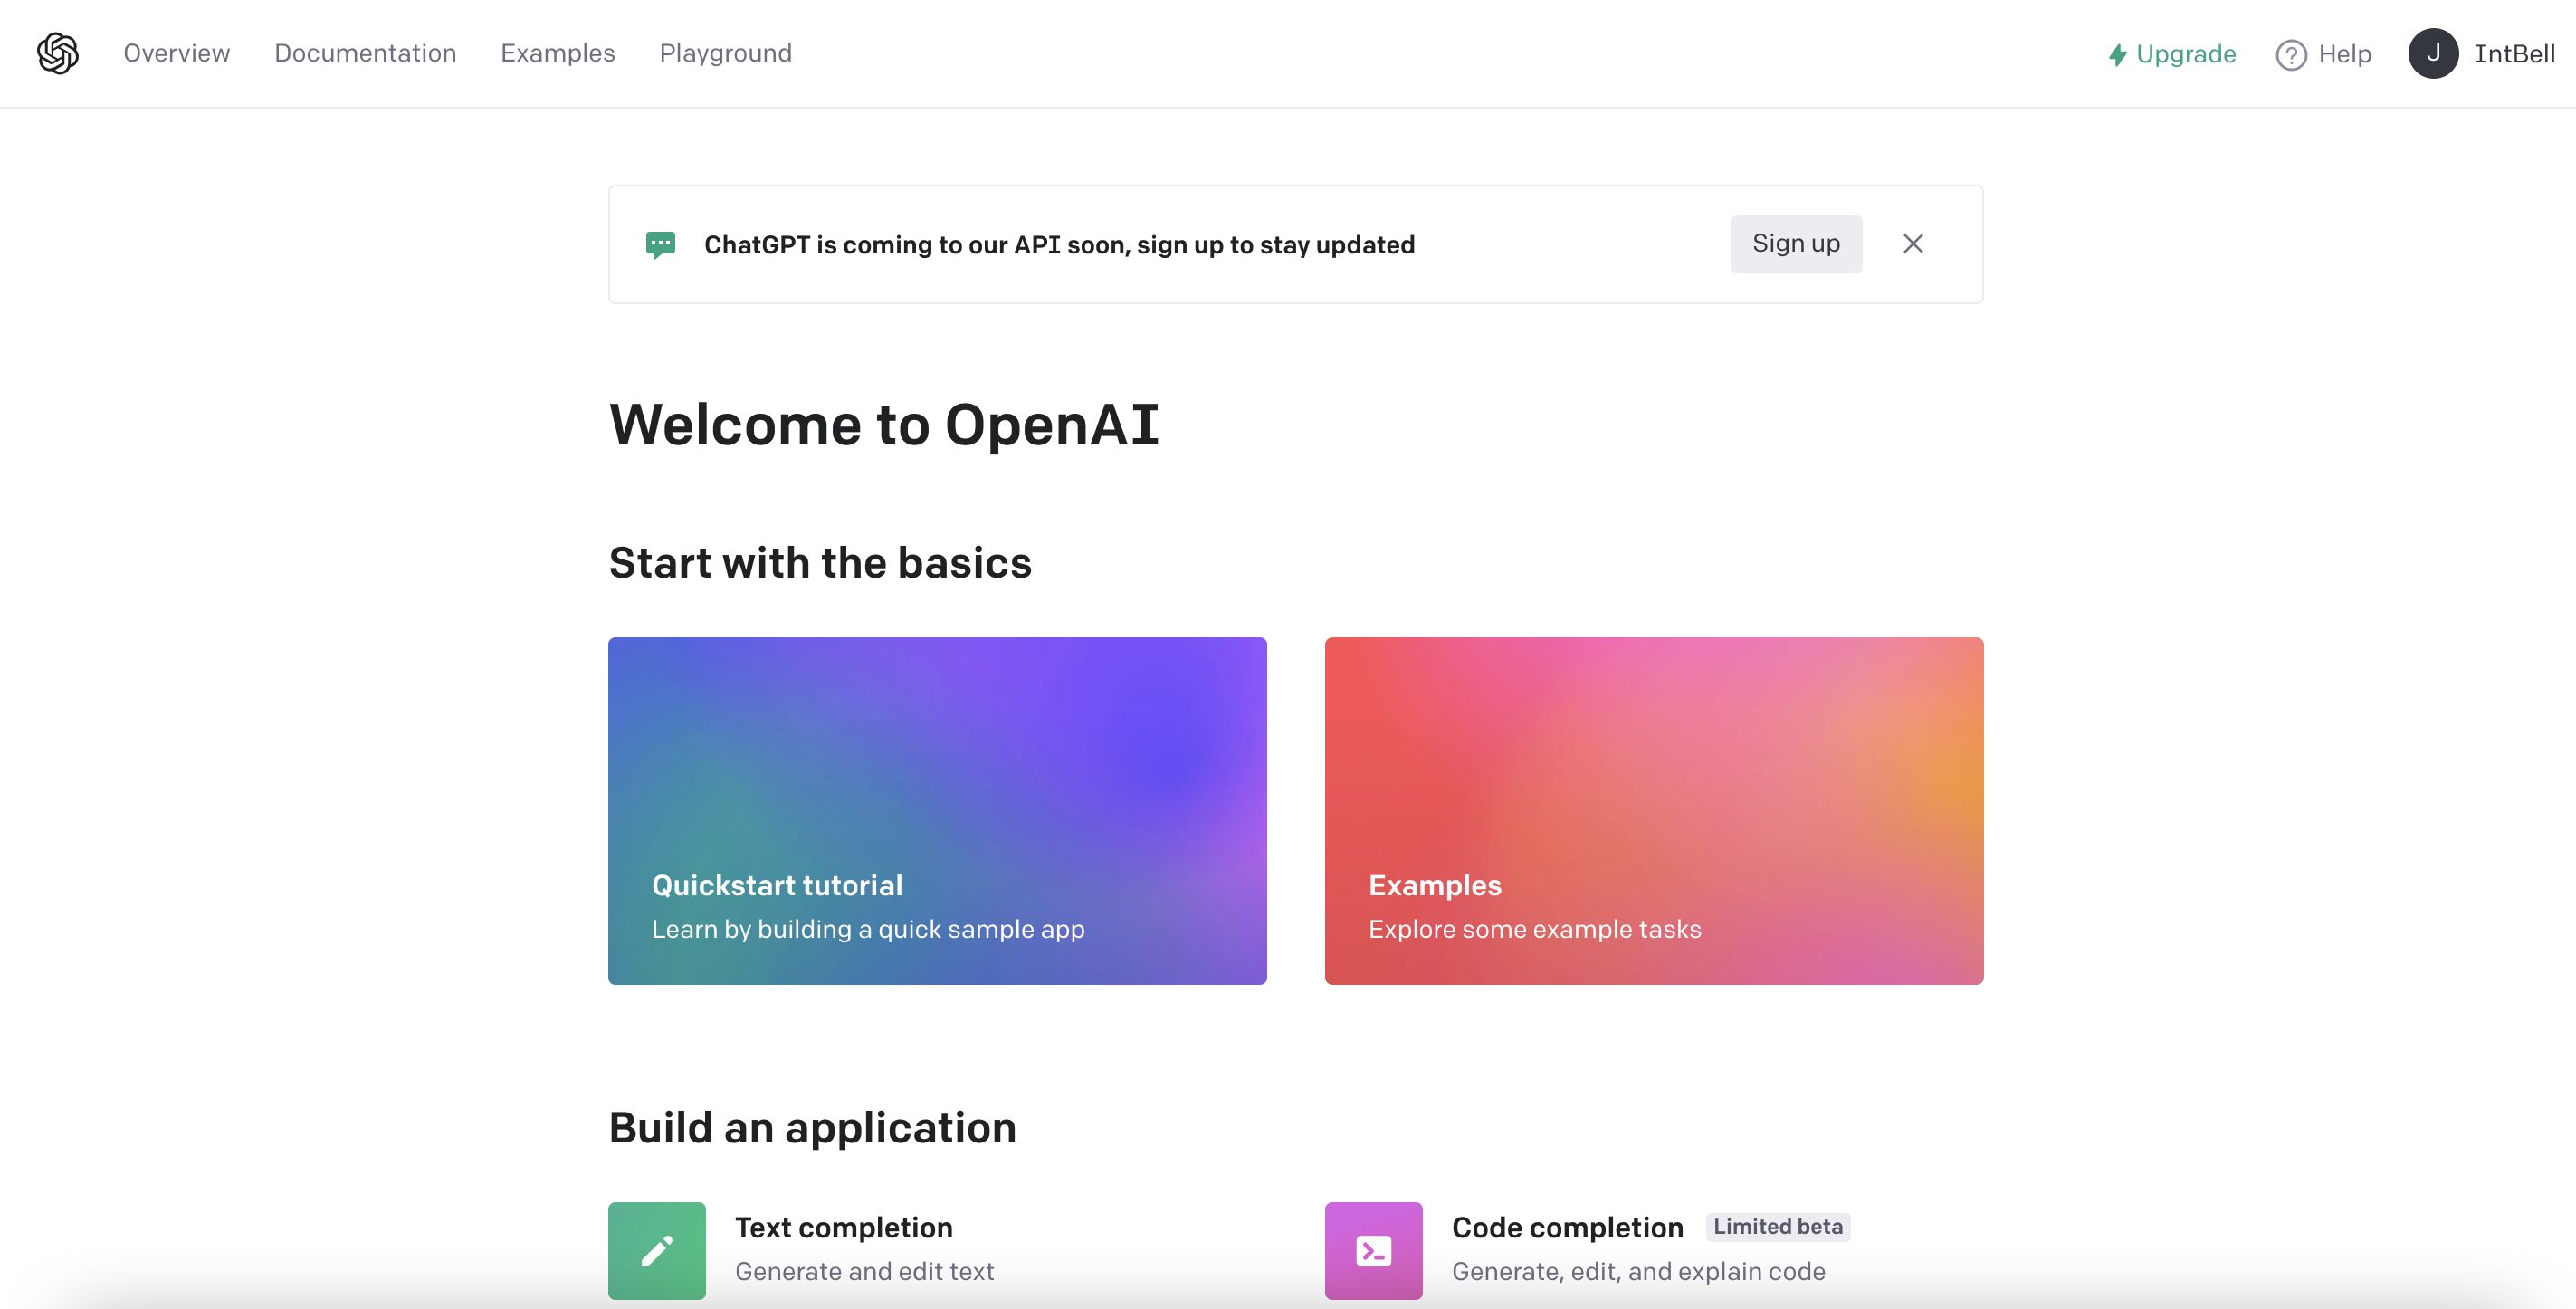Click the ChatGPT API announcement text
Screen dimensions: 2576x1309
click(x=1059, y=245)
